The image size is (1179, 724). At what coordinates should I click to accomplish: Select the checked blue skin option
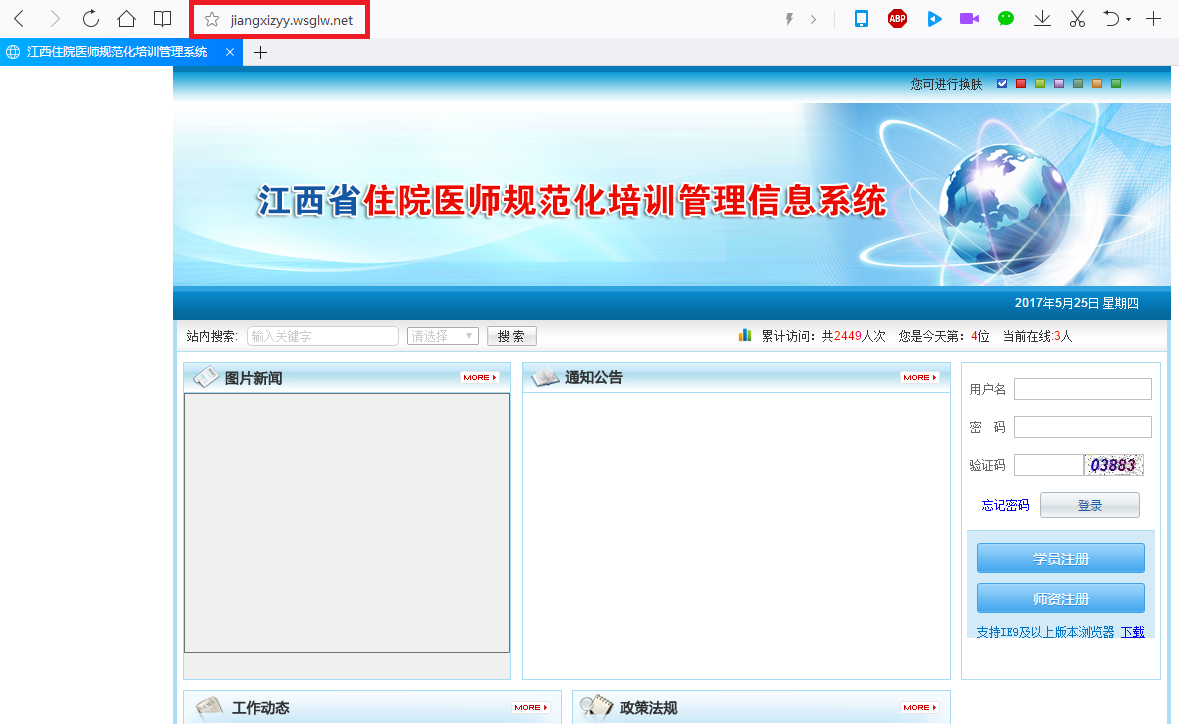[x=1002, y=84]
